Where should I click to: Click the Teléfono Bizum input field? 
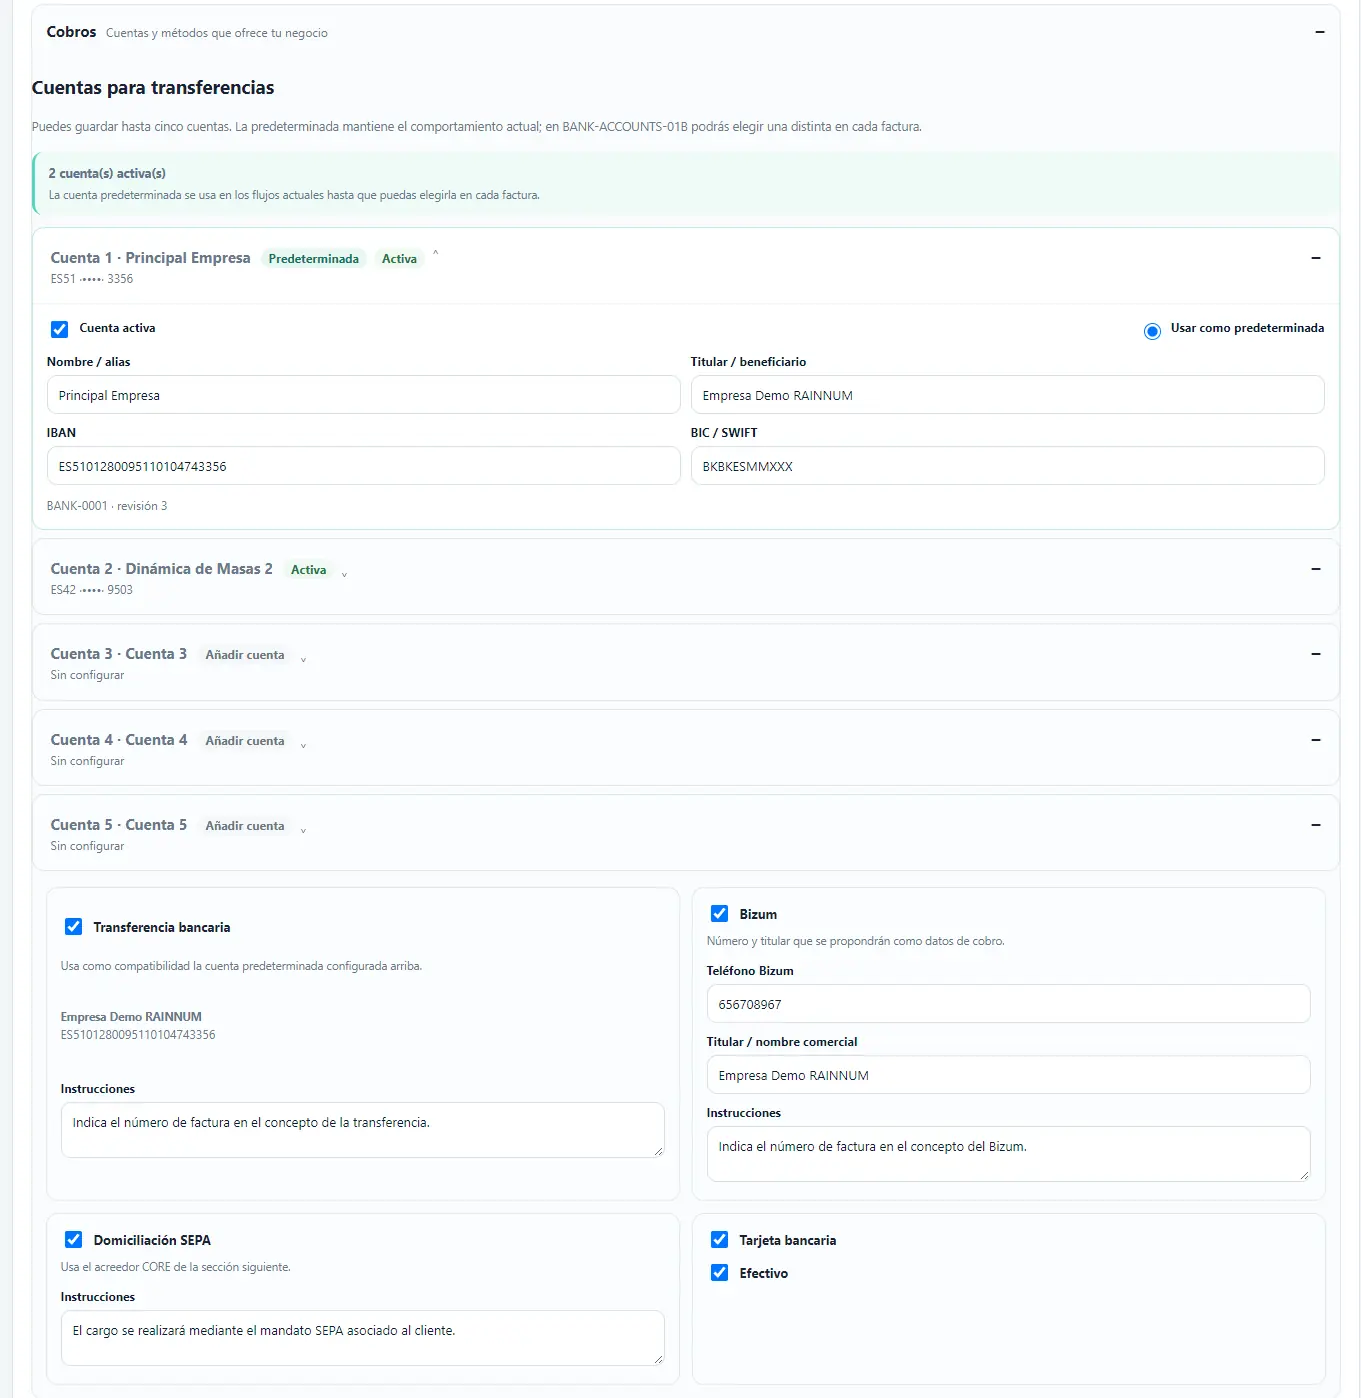(x=1008, y=1004)
